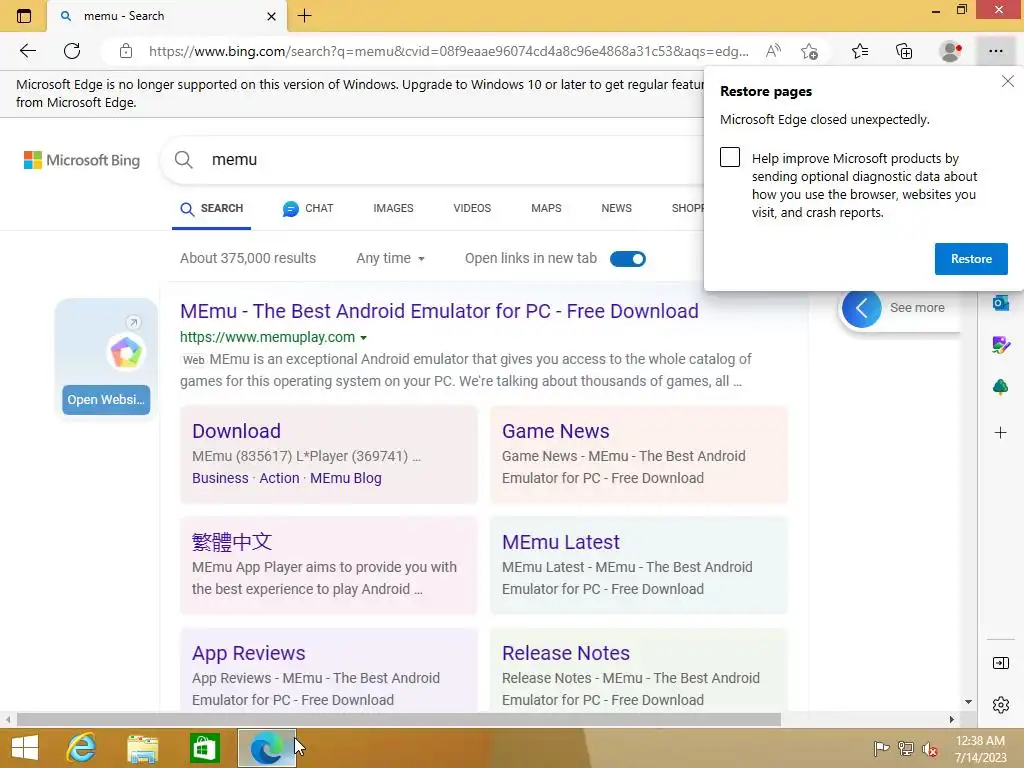Click the horizontal scrollbar thumb
1024x768 pixels.
pos(399,720)
